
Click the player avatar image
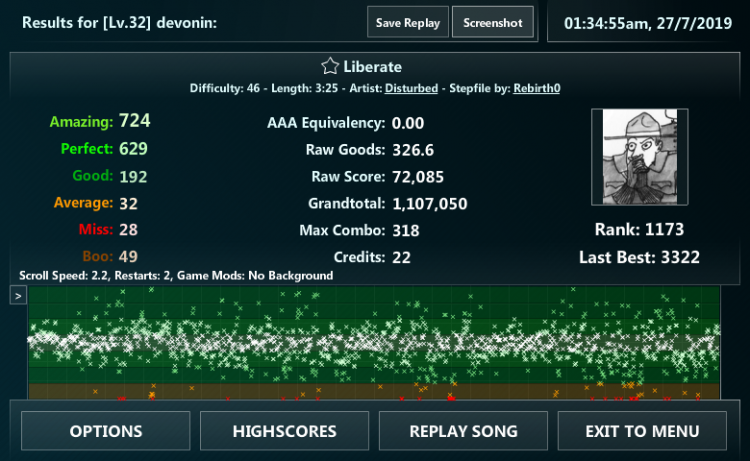(639, 157)
